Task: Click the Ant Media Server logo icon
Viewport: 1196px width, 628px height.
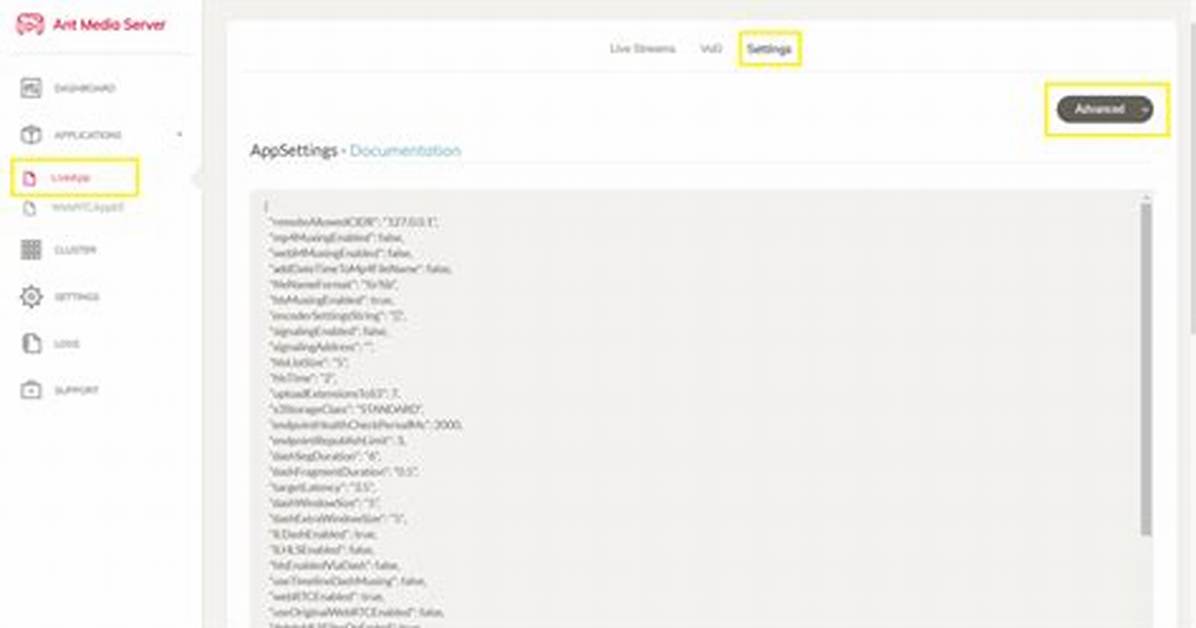Action: 30,24
